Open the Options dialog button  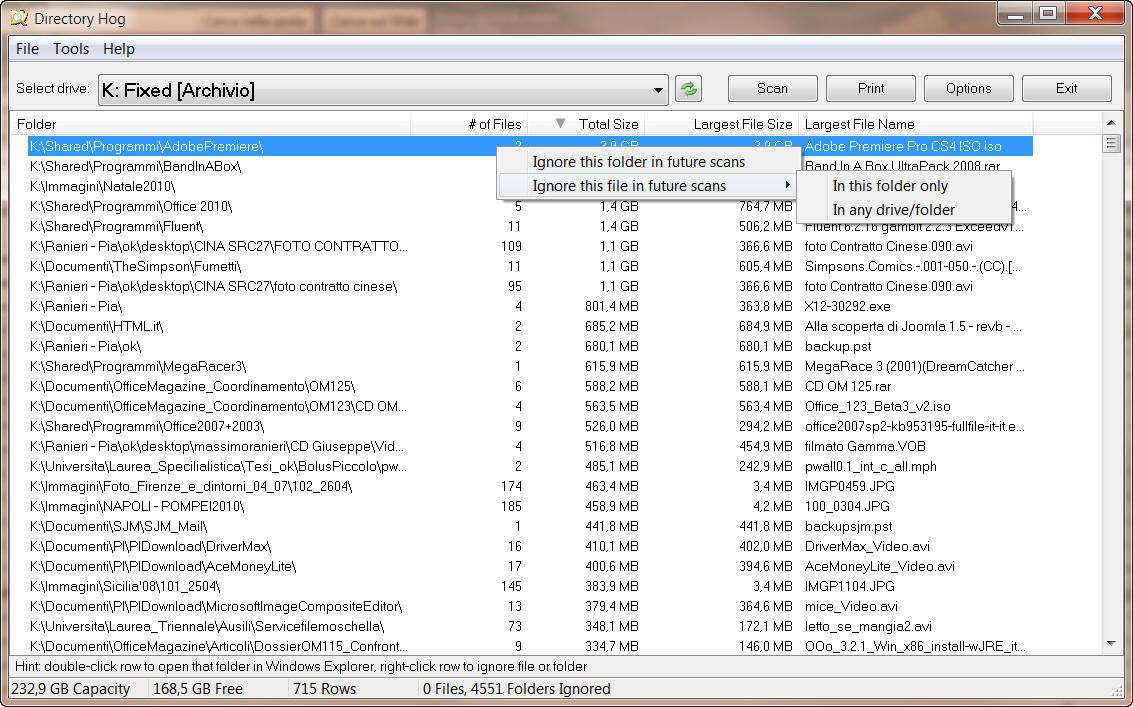[x=968, y=89]
